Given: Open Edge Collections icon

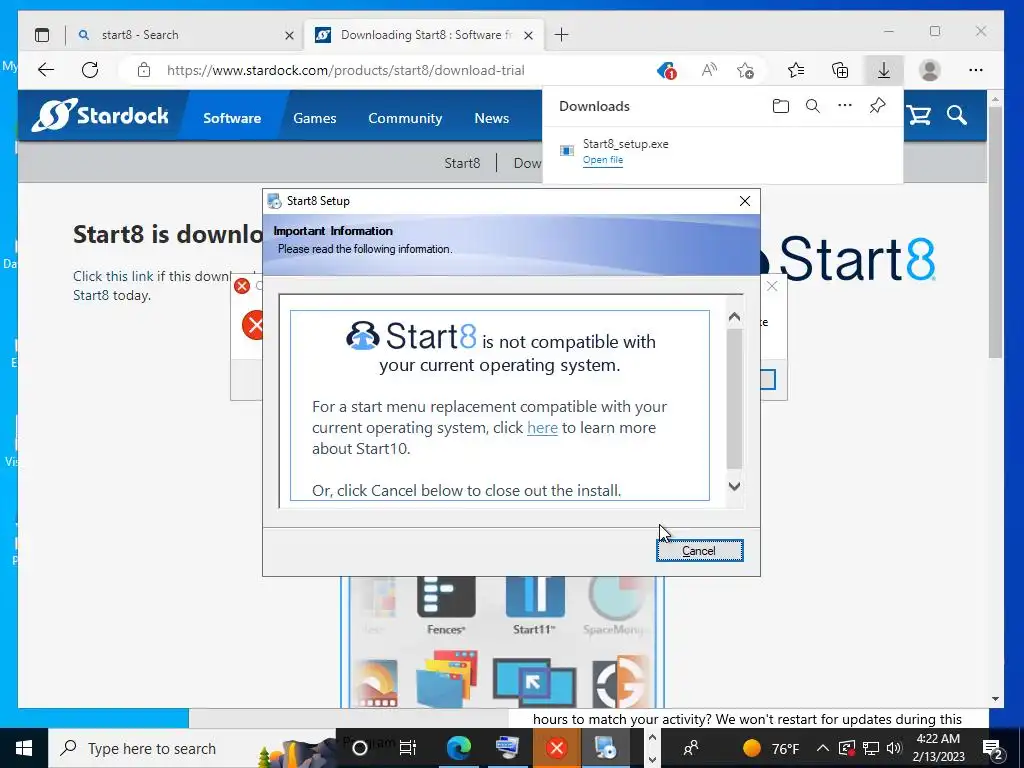Looking at the screenshot, I should 840,70.
